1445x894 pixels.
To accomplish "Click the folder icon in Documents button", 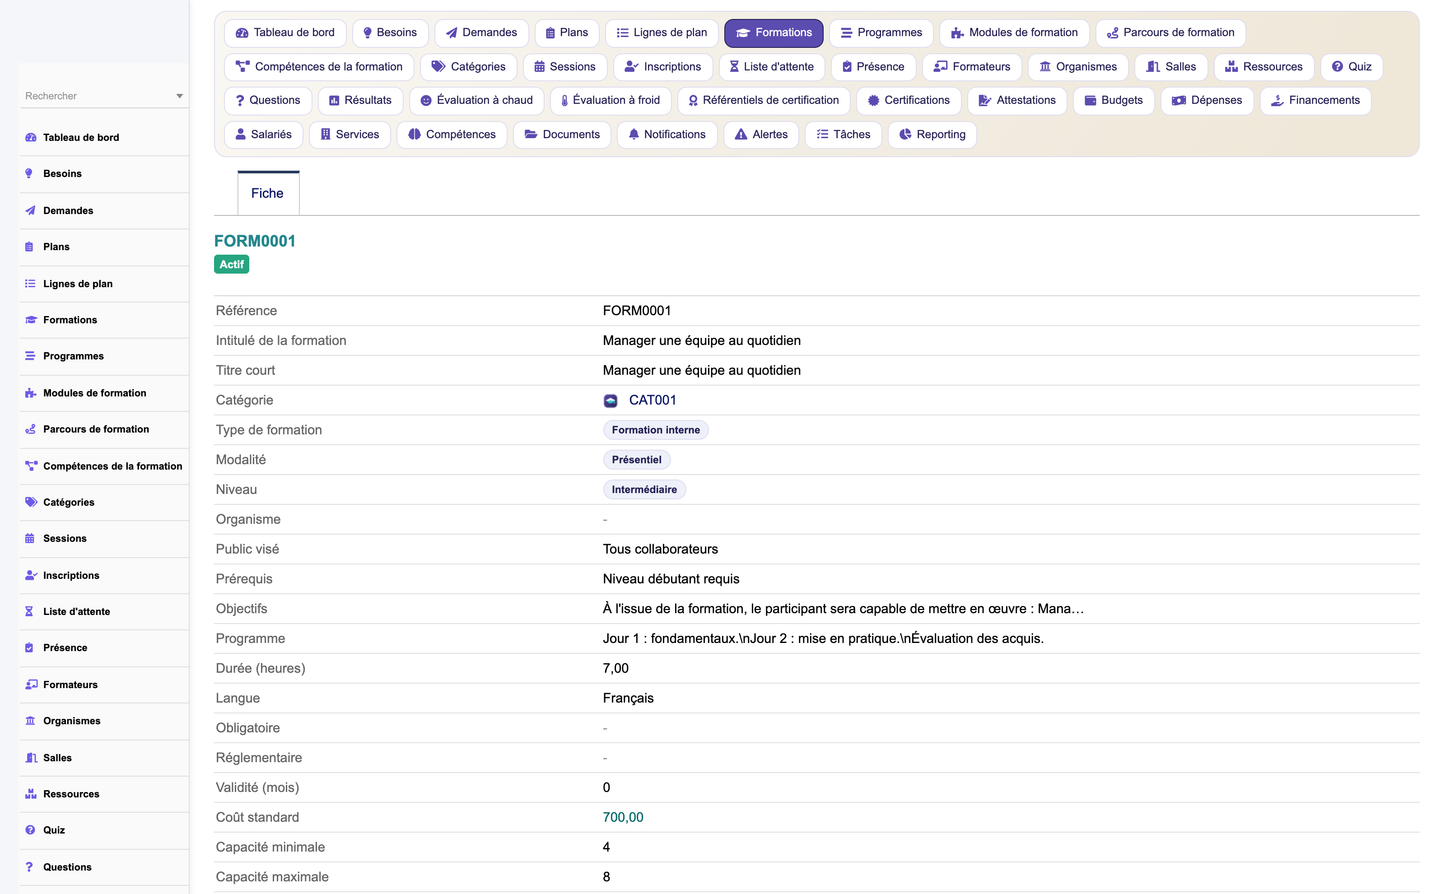I will [x=531, y=134].
